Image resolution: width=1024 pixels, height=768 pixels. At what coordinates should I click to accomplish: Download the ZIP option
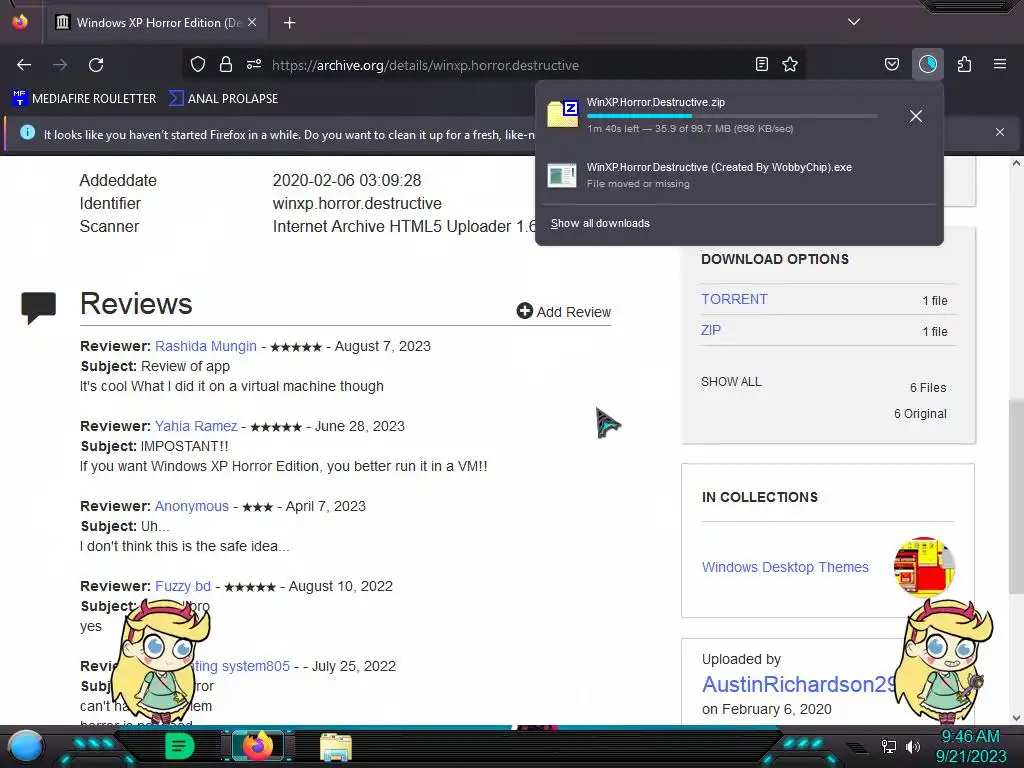(x=711, y=330)
